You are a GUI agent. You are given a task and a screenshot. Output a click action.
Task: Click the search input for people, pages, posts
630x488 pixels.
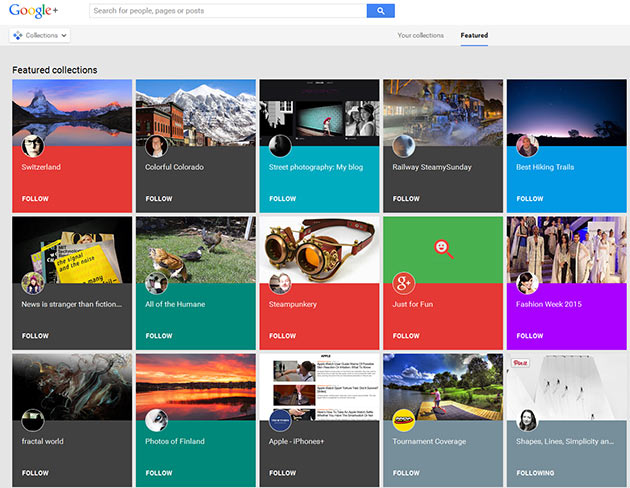tap(227, 11)
